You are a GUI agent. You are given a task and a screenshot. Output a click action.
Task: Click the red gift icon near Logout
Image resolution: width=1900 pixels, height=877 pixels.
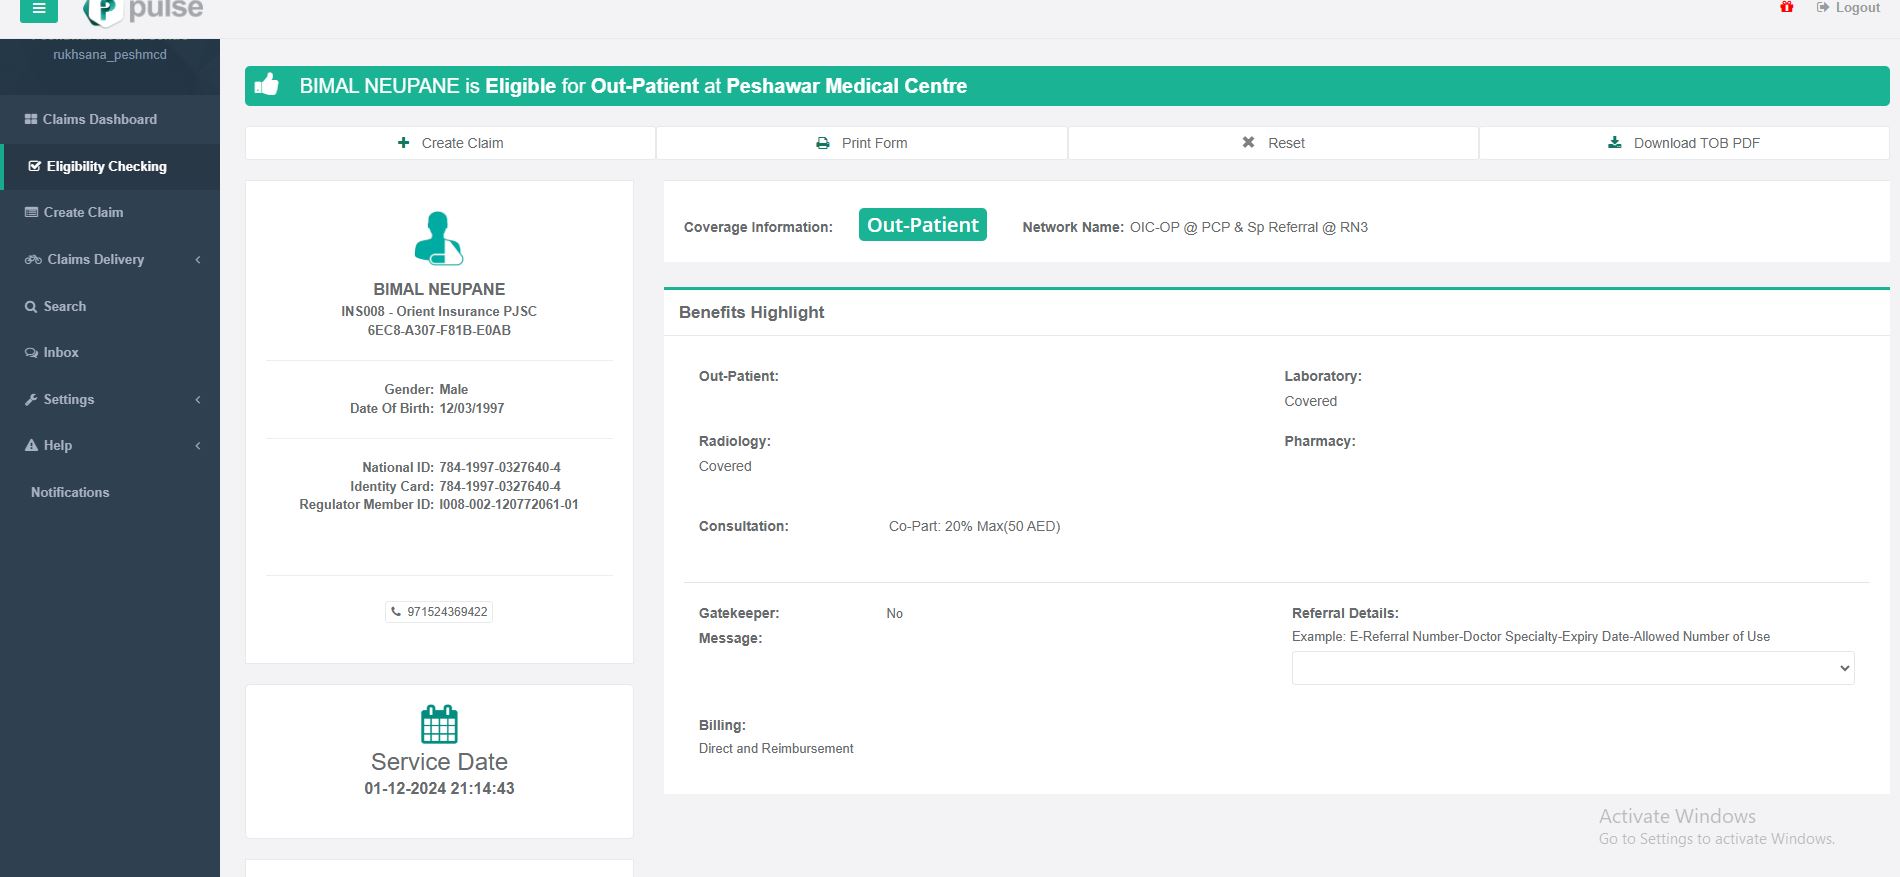[x=1786, y=8]
